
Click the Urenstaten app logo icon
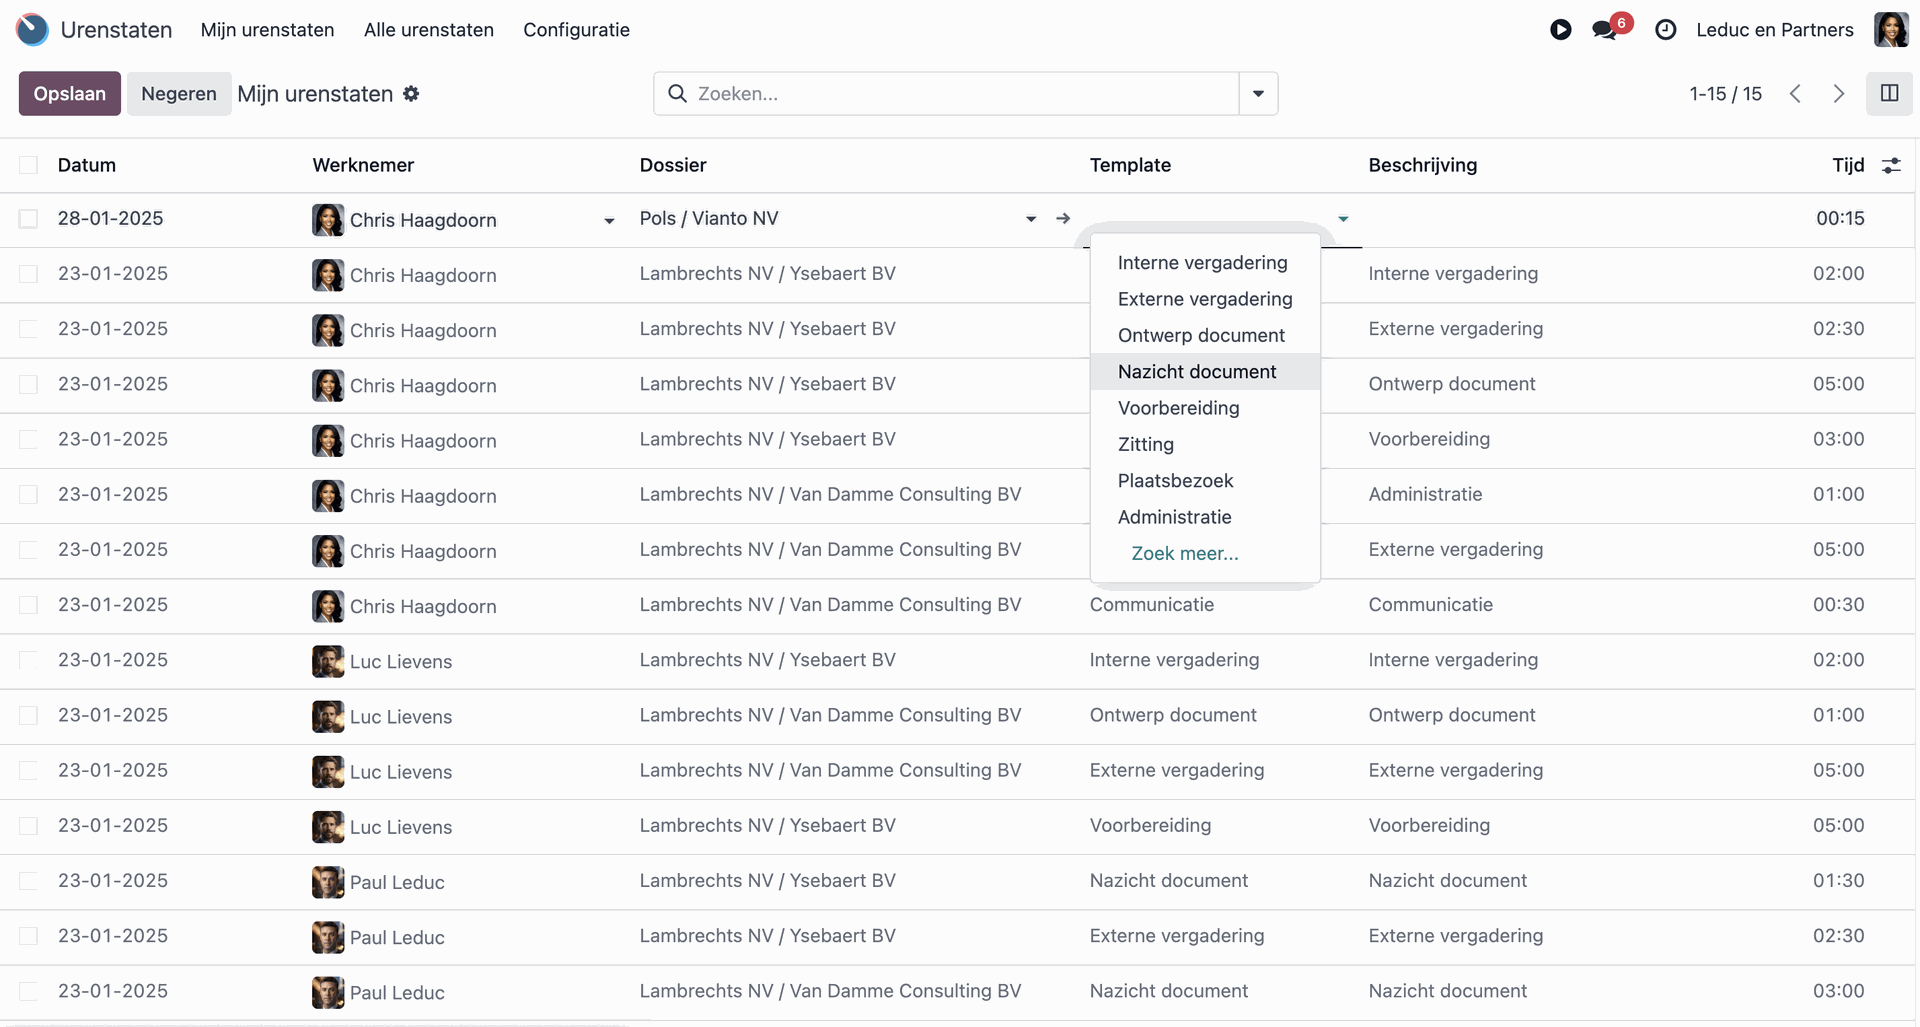coord(32,29)
